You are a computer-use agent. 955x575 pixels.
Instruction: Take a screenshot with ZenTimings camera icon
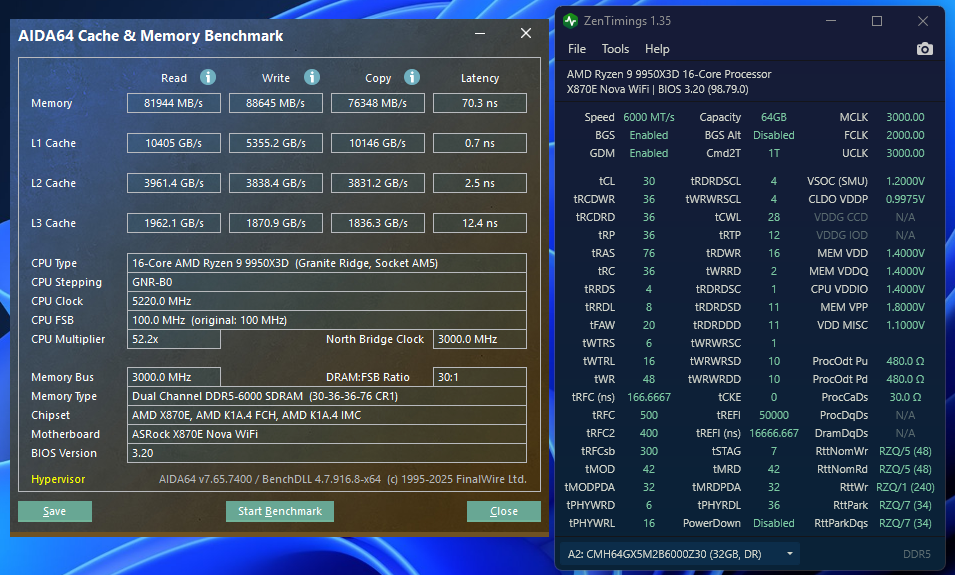click(924, 49)
